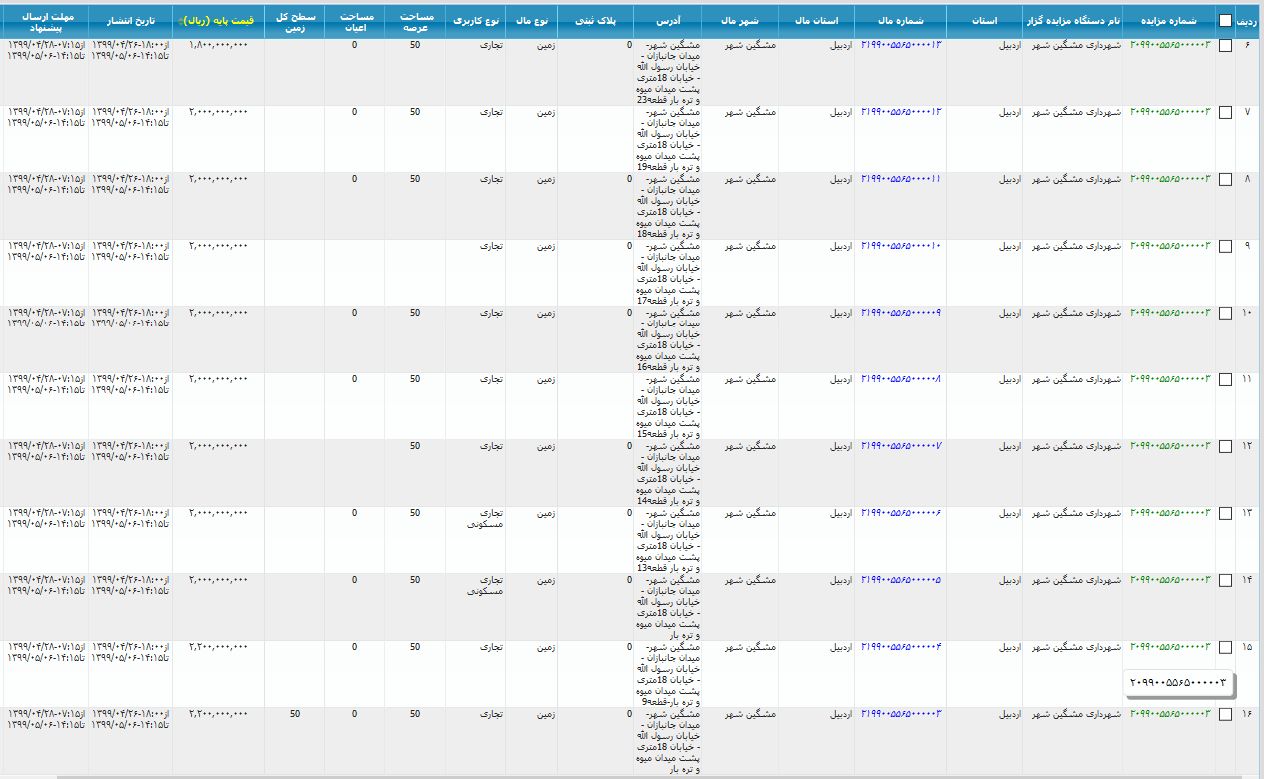Sort table by تاریخ انتشار header
The image size is (1264, 779).
[x=130, y=20]
